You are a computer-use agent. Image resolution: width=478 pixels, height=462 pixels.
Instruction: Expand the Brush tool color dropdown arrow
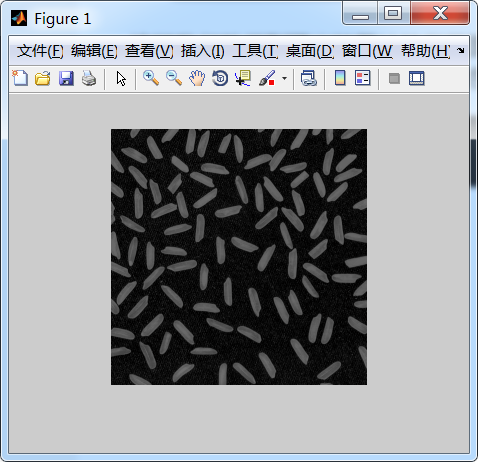pyautogui.click(x=284, y=79)
